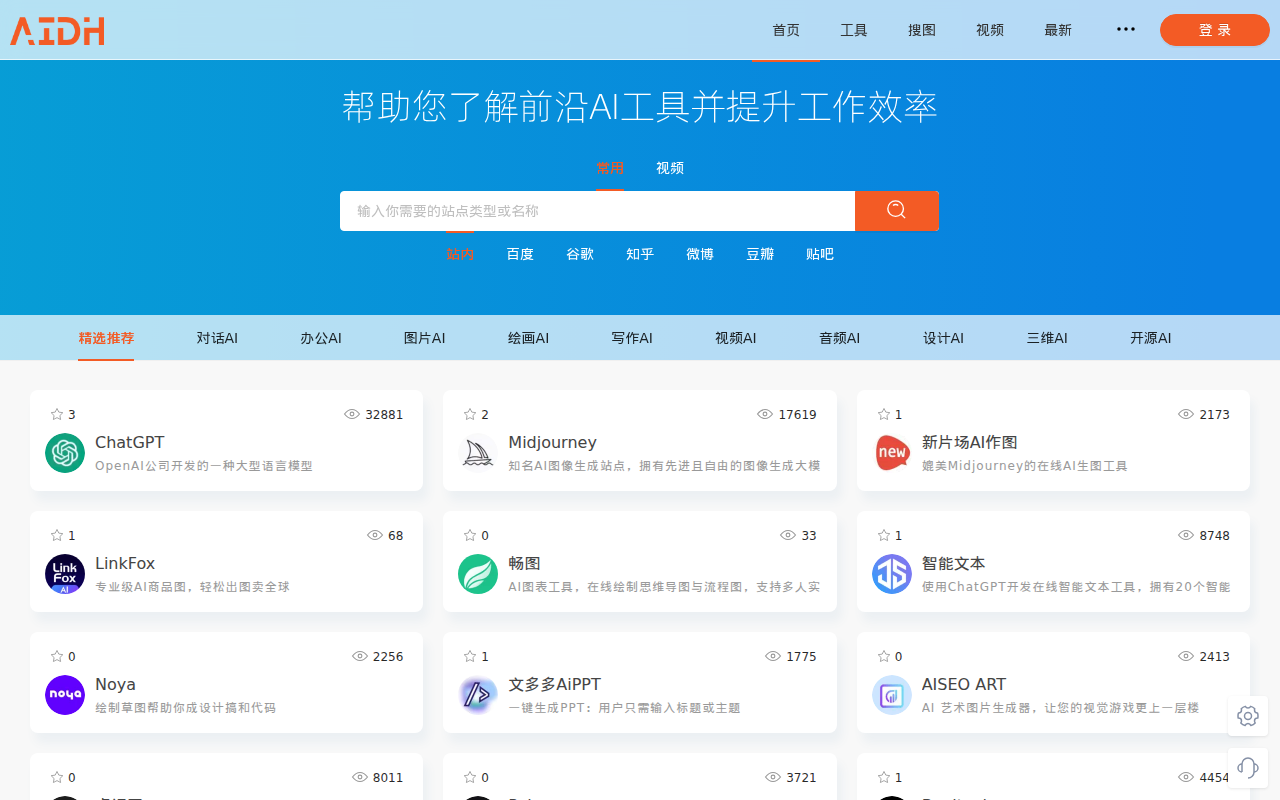Choose 贴吧 search engine
This screenshot has height=800, width=1280.
(x=820, y=254)
